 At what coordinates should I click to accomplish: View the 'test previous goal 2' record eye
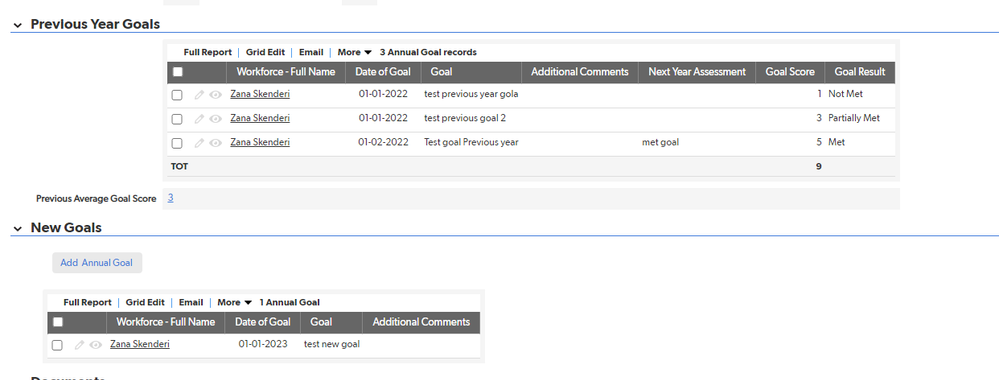(215, 119)
